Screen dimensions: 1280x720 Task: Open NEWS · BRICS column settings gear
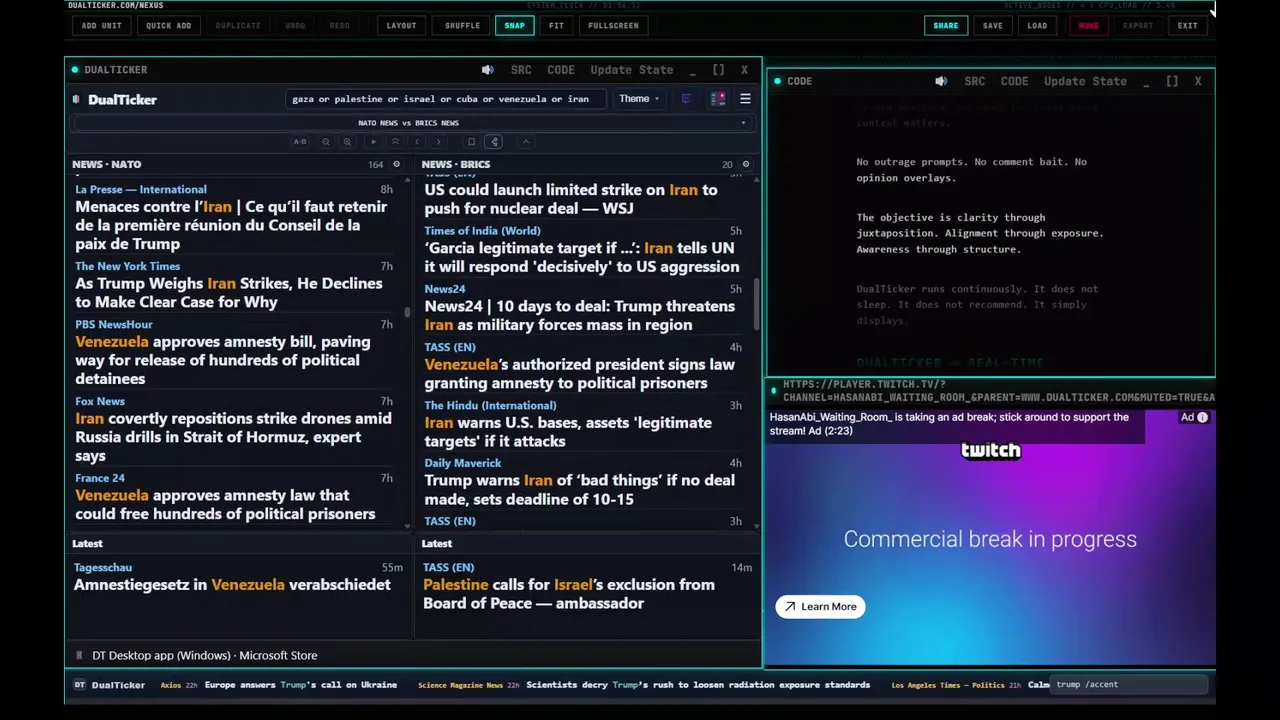[x=745, y=164]
